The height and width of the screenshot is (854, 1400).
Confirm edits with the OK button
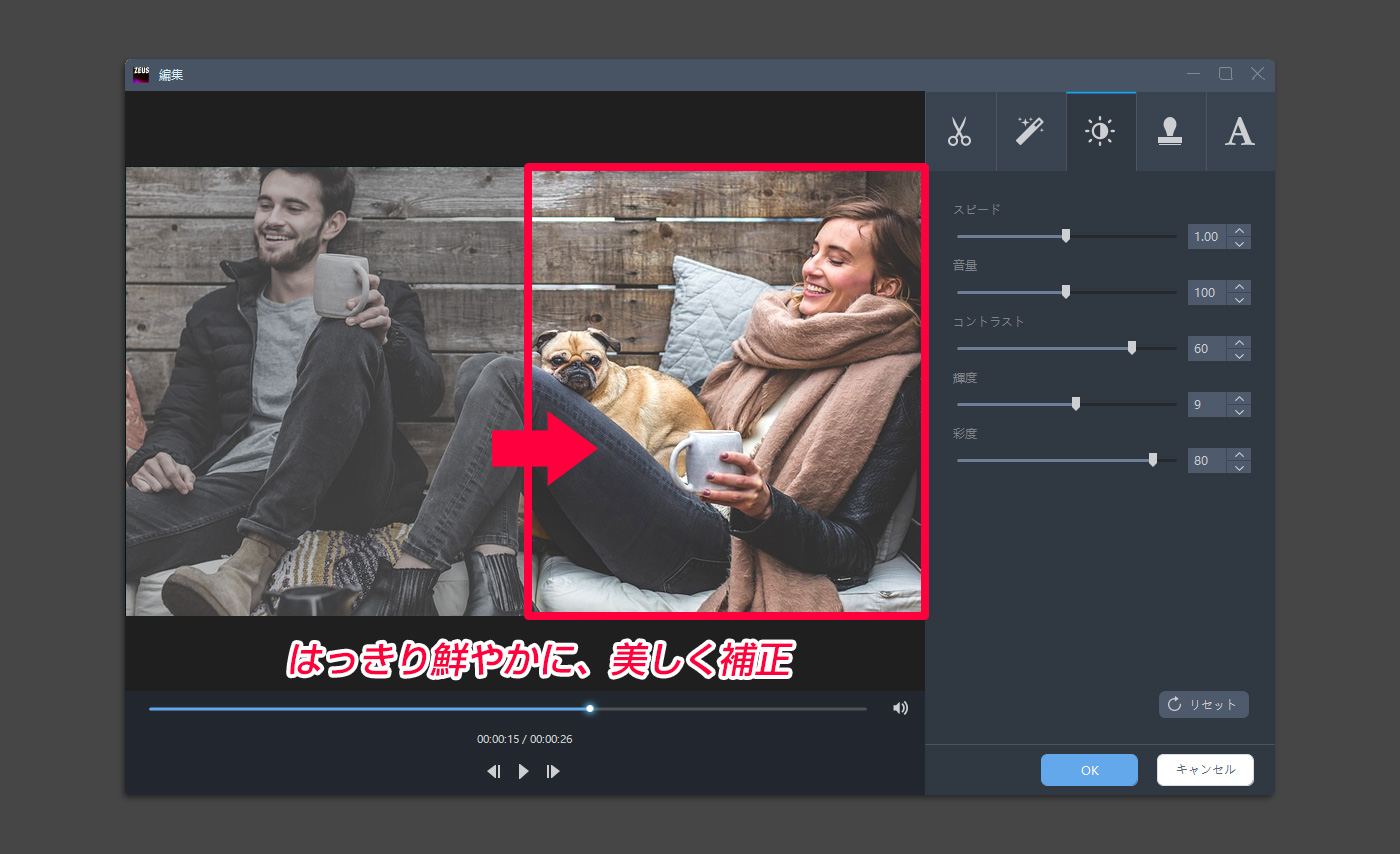pyautogui.click(x=1089, y=770)
